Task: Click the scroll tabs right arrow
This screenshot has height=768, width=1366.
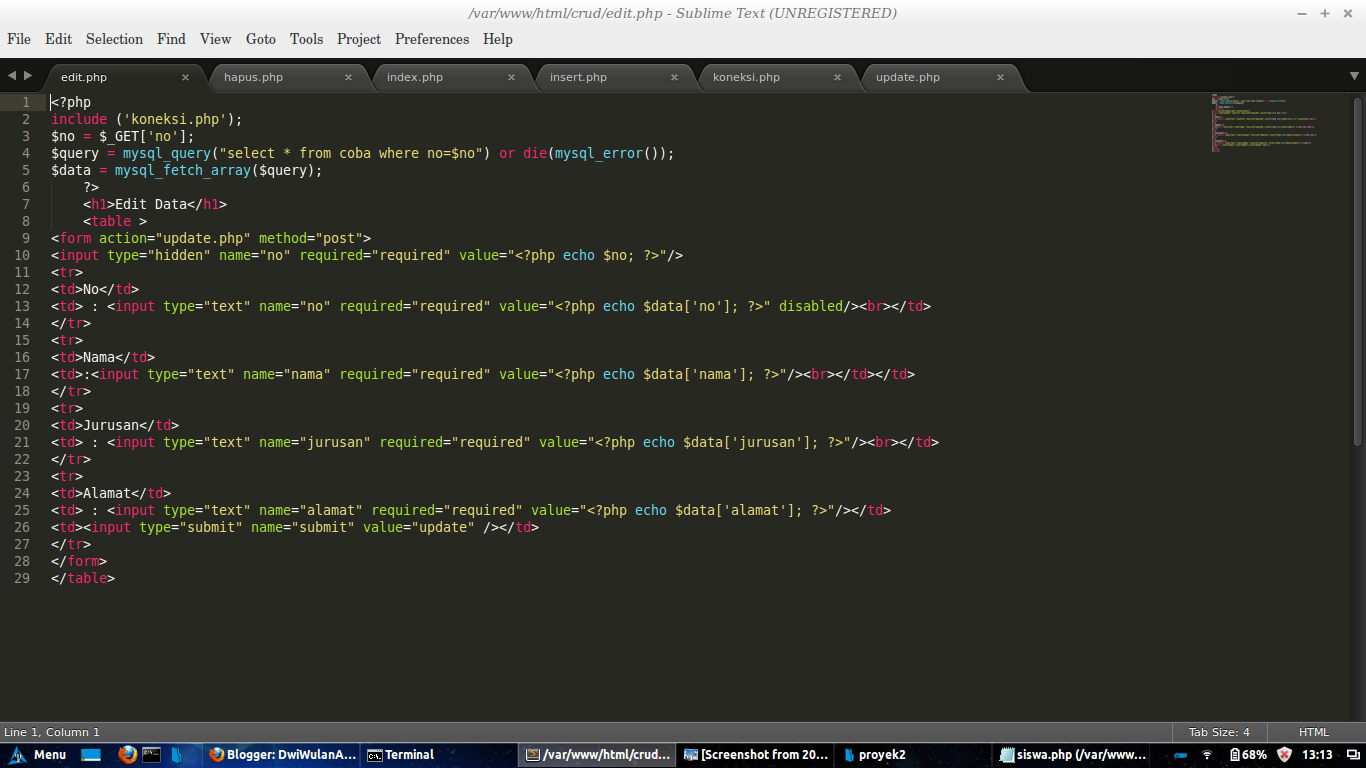Action: 29,76
